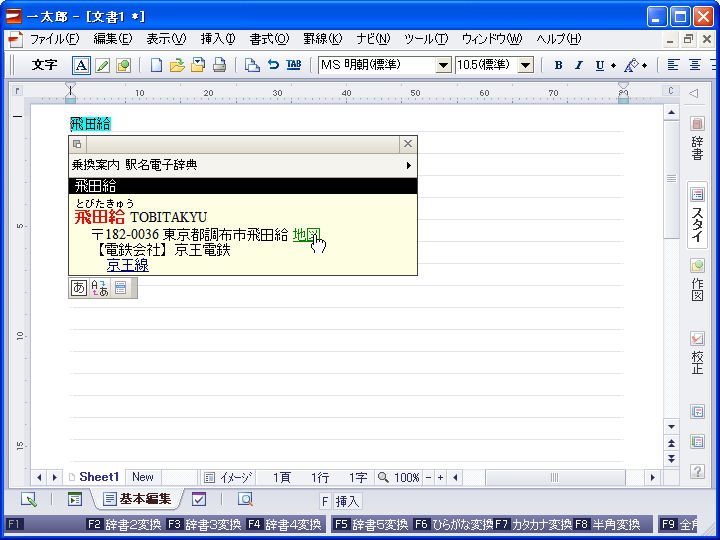
Task: Open the 作図 side panel
Action: tap(697, 279)
